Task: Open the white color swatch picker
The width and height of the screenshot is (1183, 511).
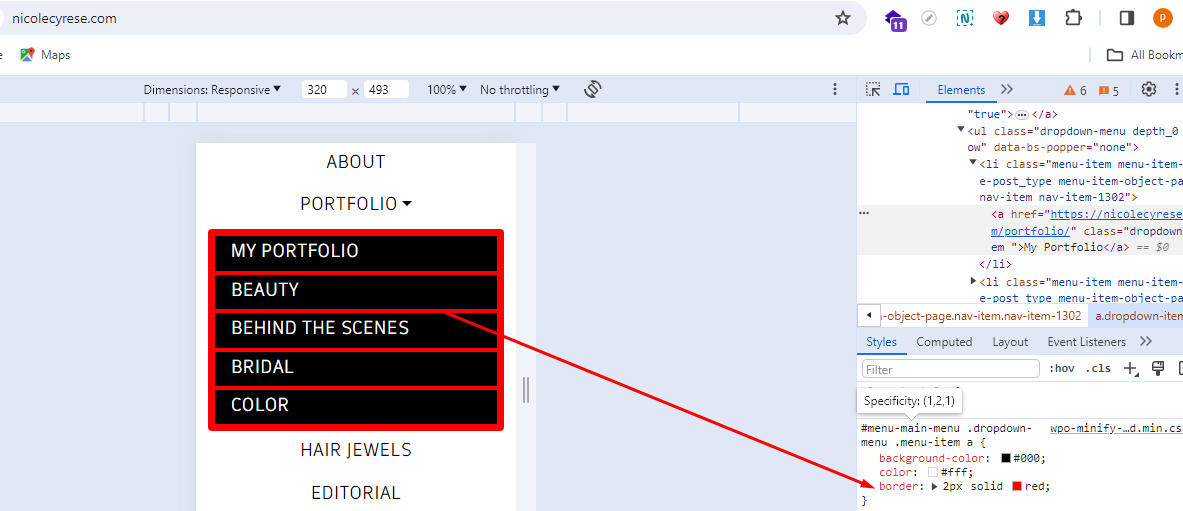Action: point(933,472)
